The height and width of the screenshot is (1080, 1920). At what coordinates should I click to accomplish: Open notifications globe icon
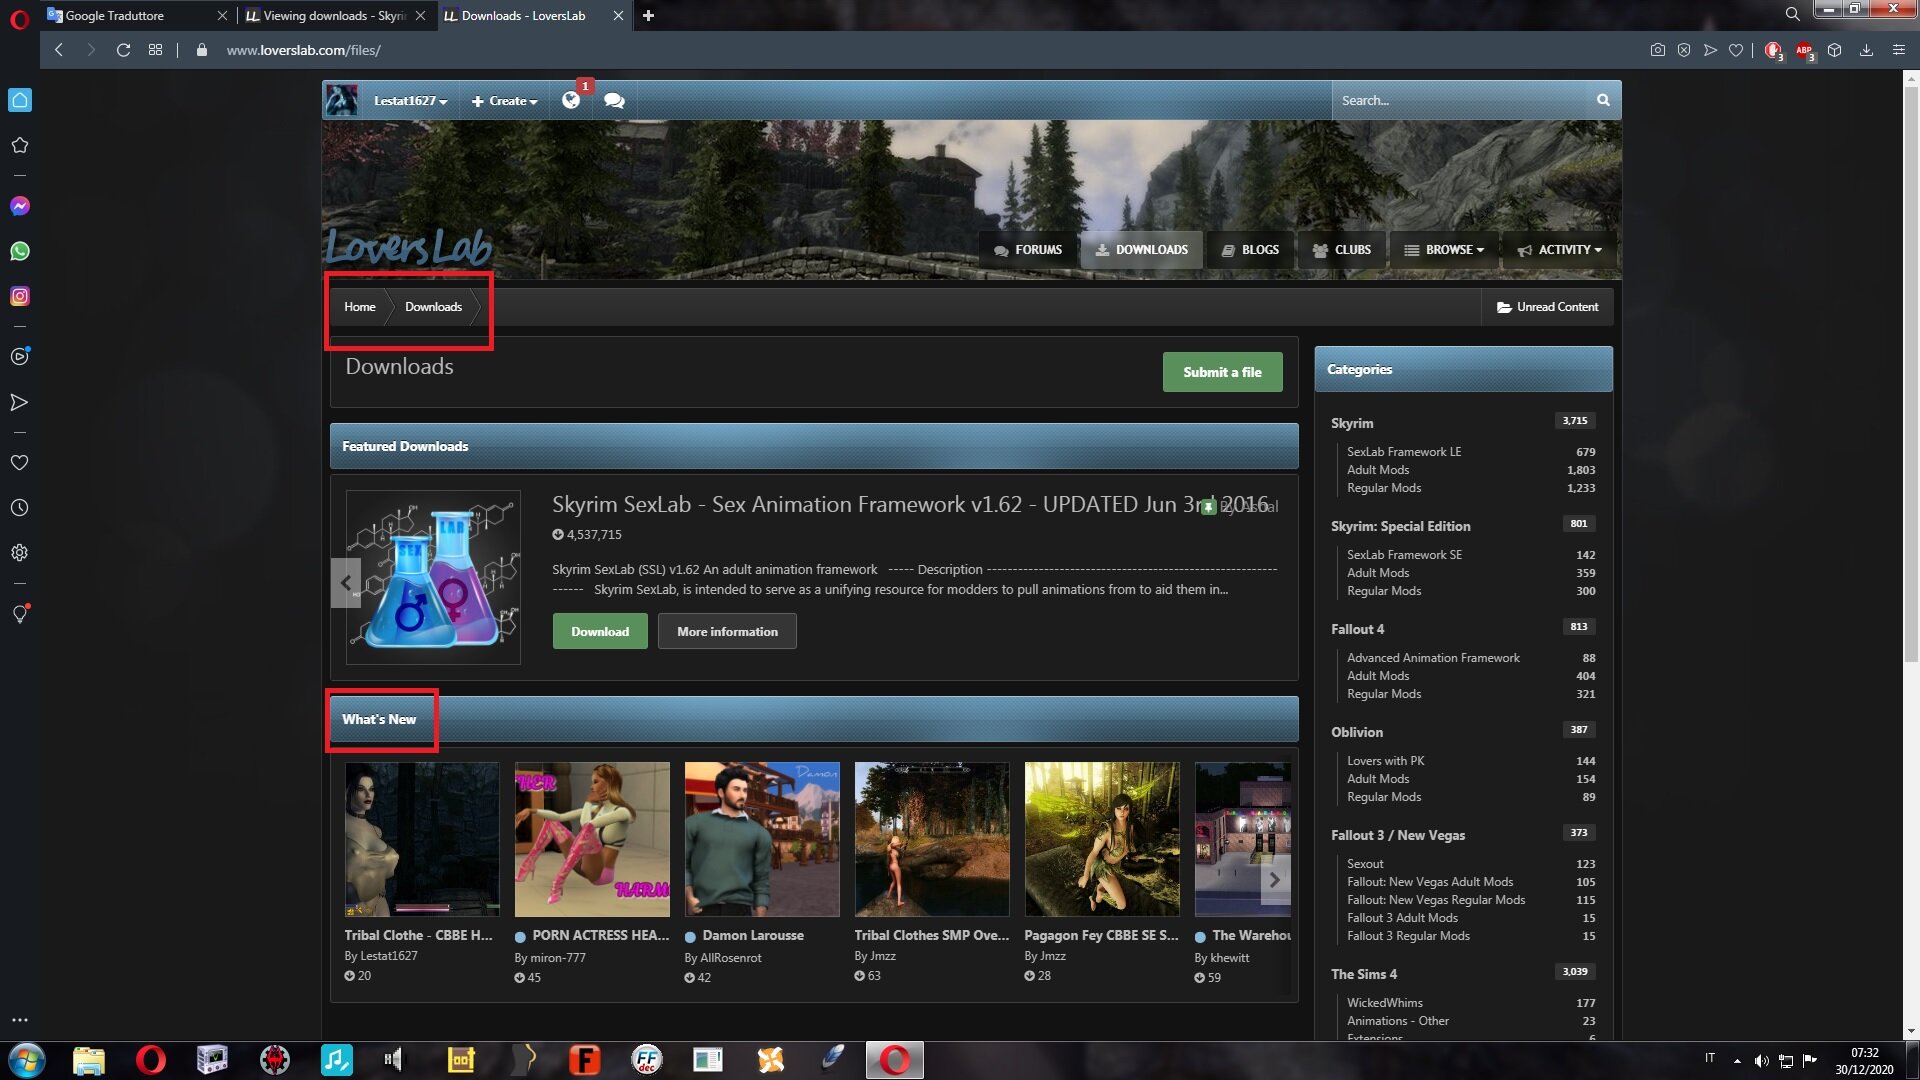[x=571, y=100]
